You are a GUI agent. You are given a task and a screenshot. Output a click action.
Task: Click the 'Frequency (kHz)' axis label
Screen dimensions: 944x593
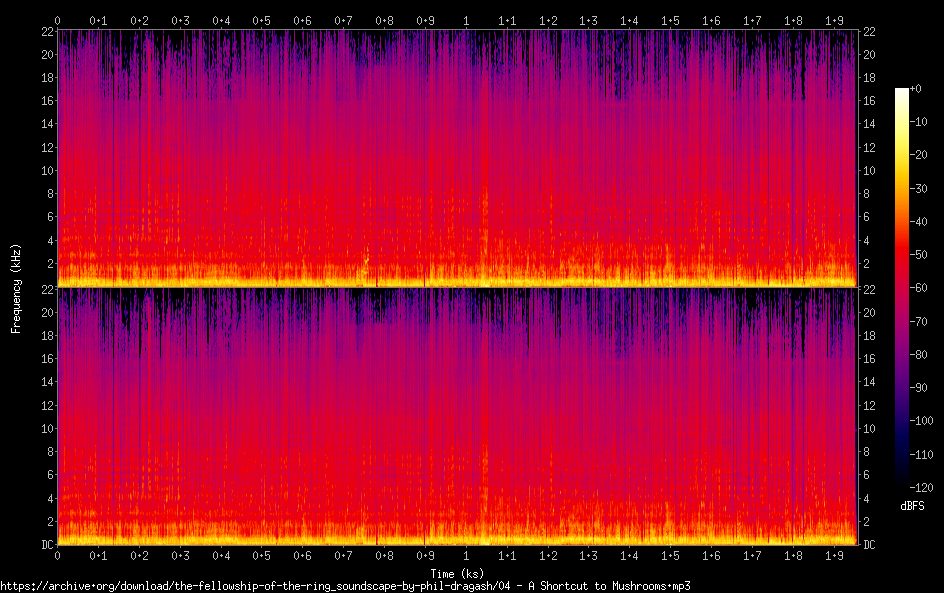(15, 288)
